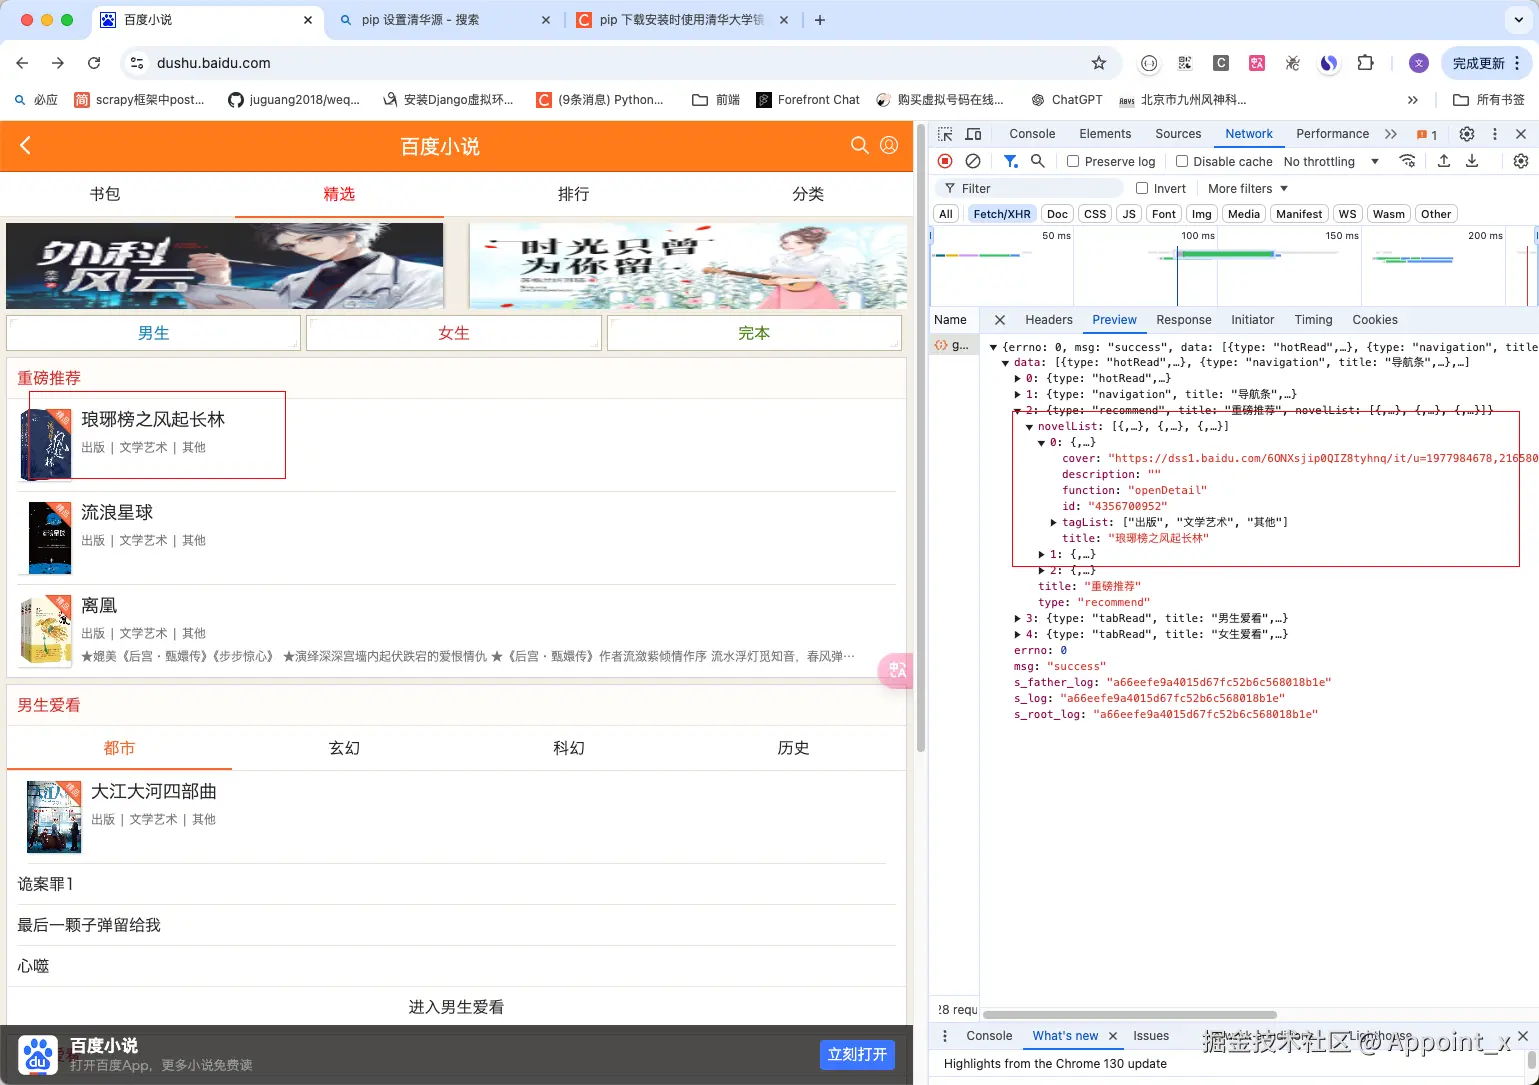The width and height of the screenshot is (1539, 1085).
Task: Open the 外科风云 banner image
Action: click(224, 265)
